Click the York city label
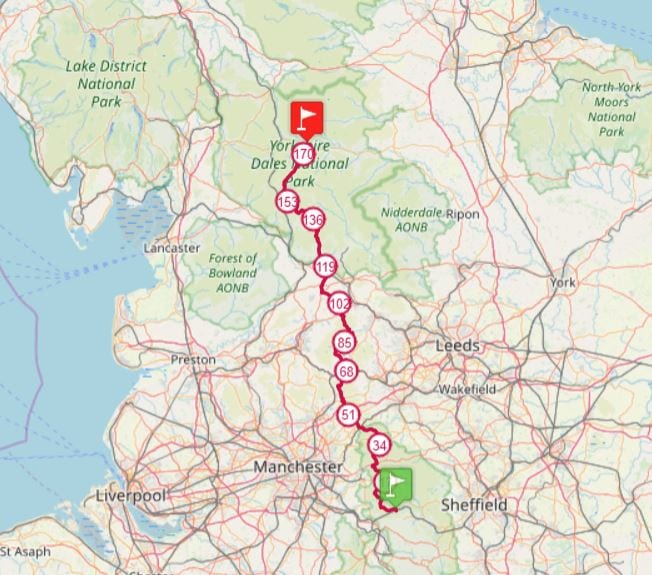This screenshot has height=575, width=652. (x=563, y=283)
